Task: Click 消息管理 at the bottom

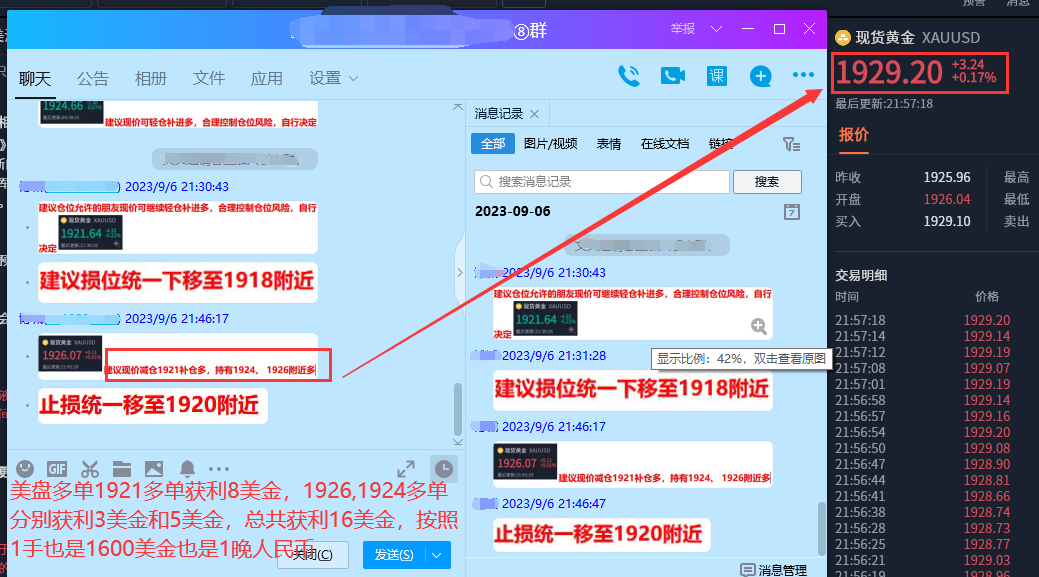Action: pyautogui.click(x=782, y=570)
